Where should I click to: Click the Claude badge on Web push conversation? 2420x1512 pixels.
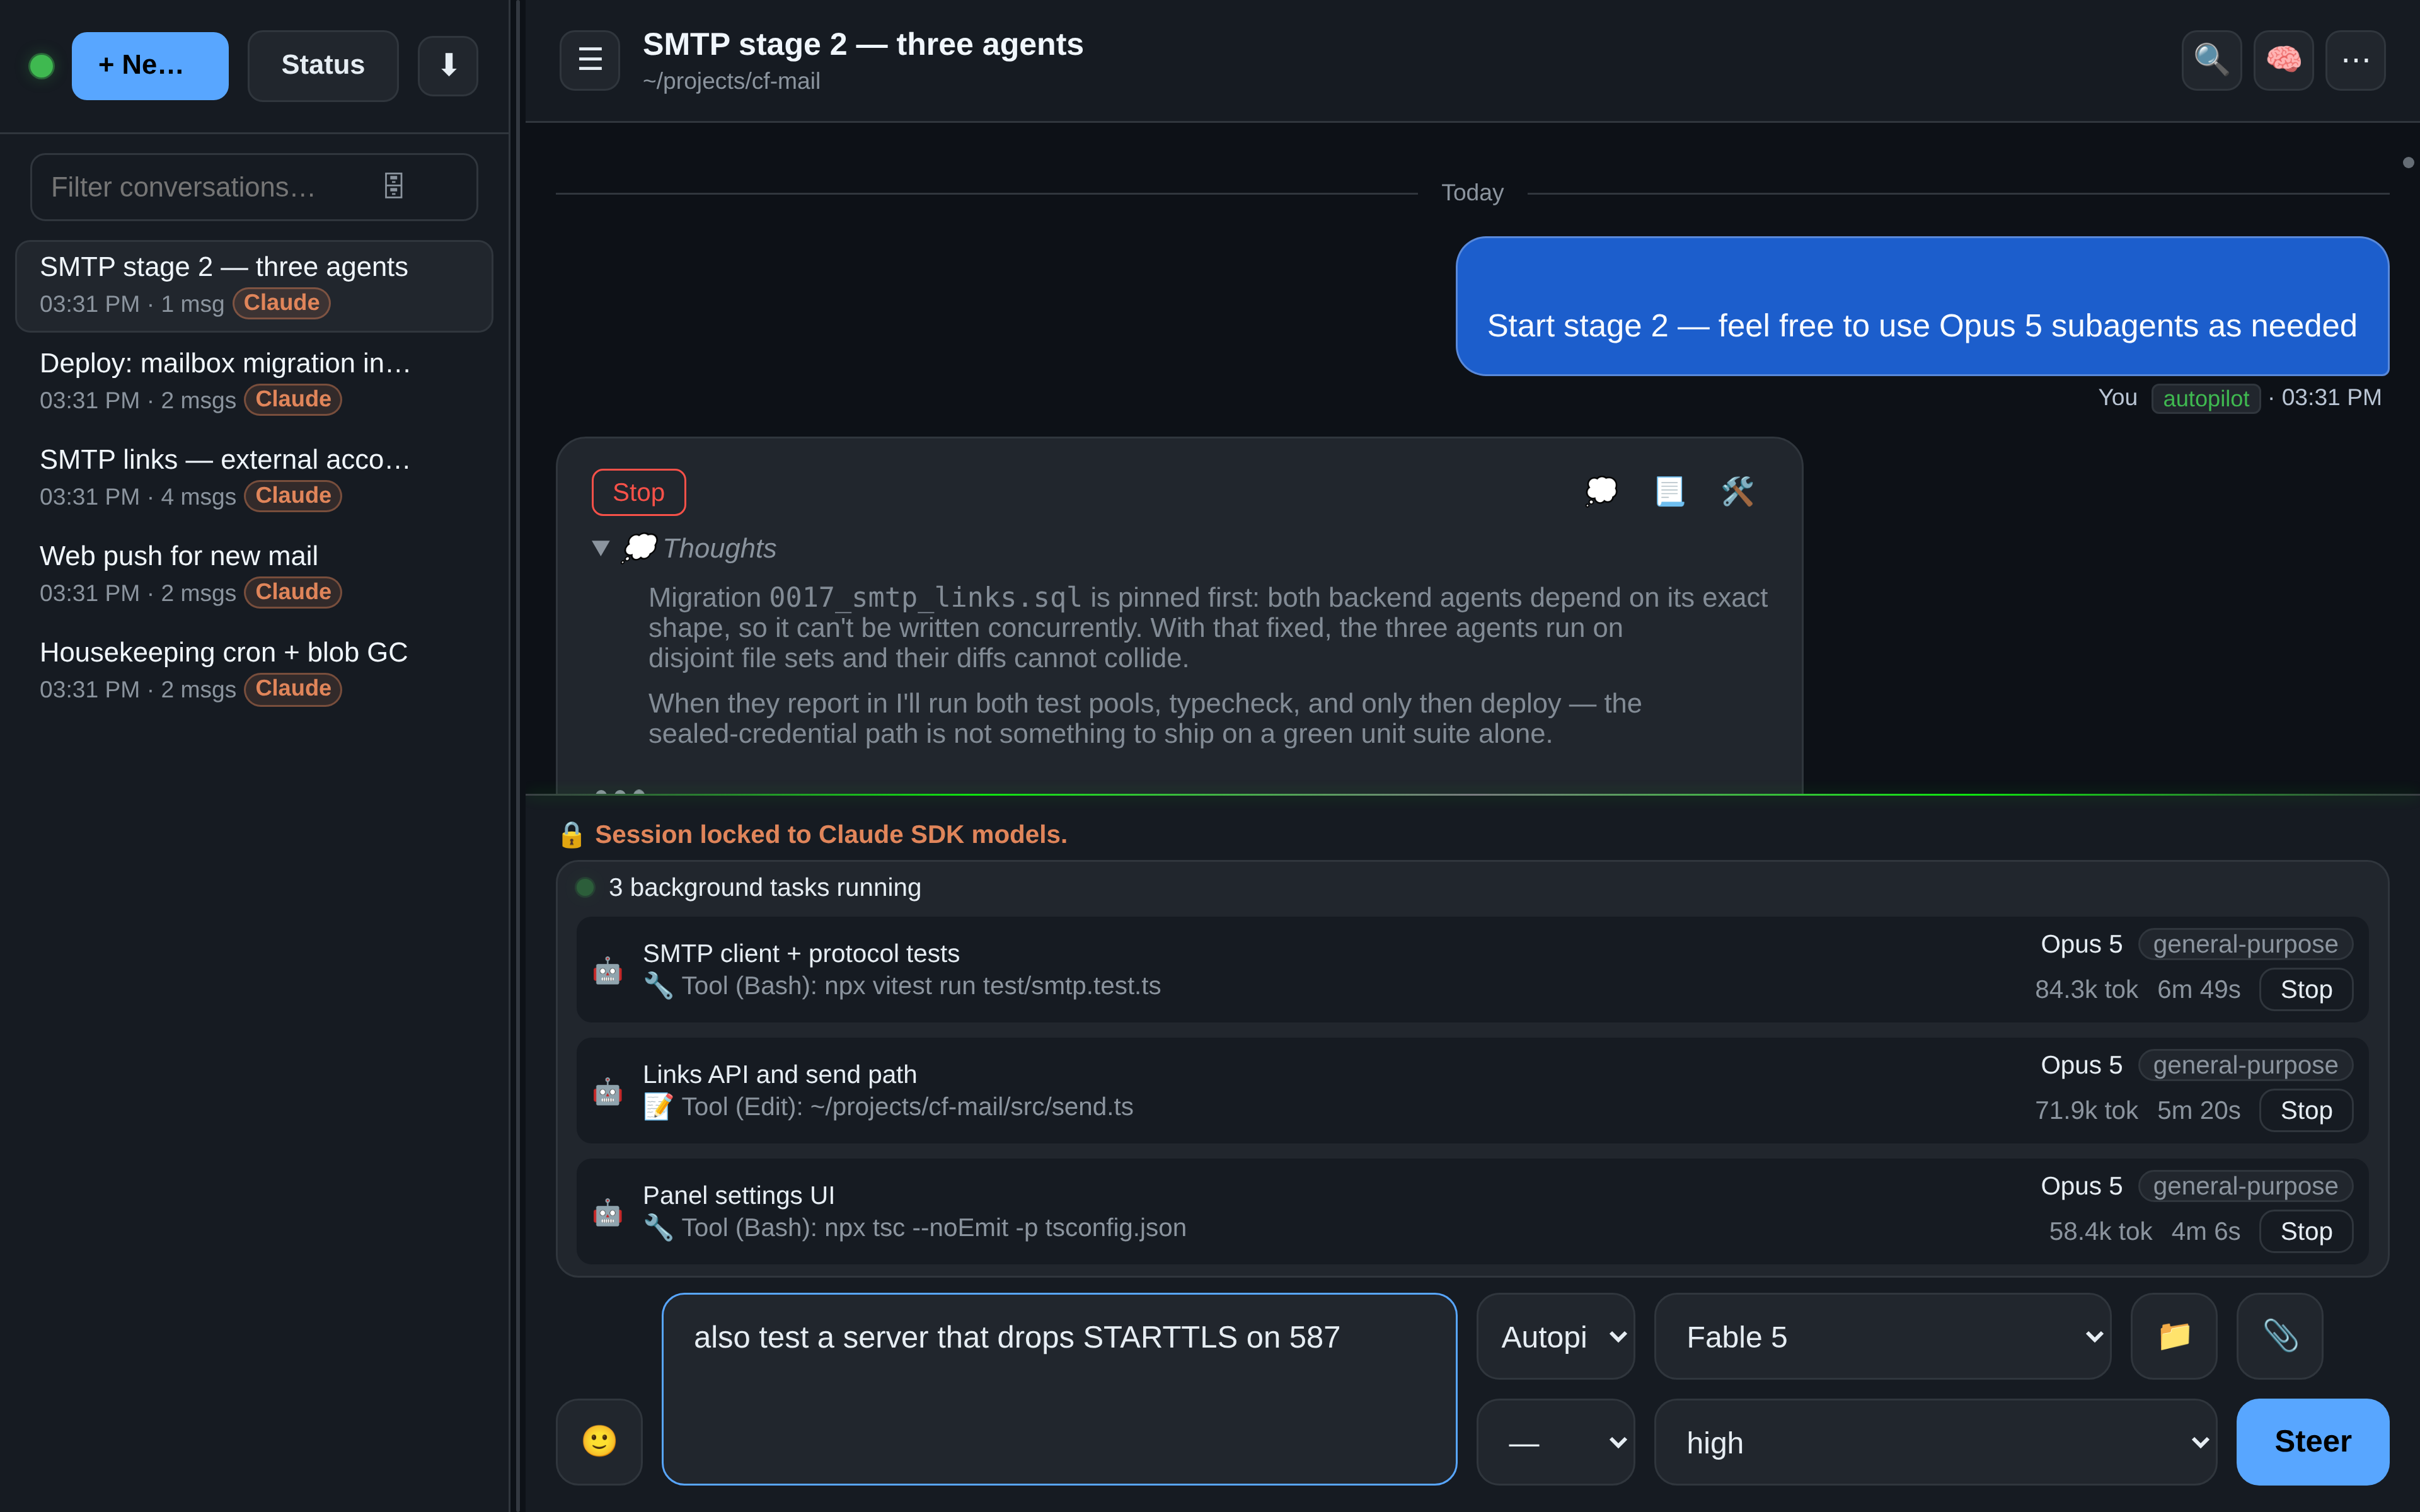click(x=293, y=592)
